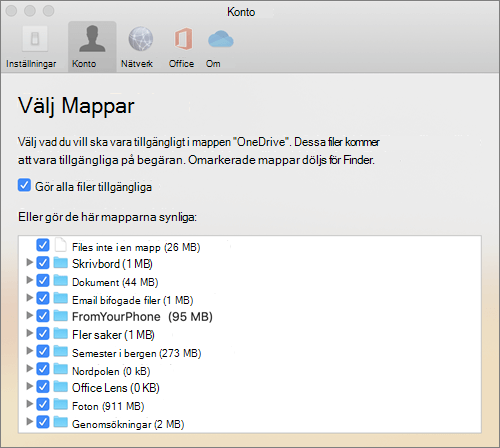
Task: Expand the Foton folder
Action: pyautogui.click(x=29, y=404)
